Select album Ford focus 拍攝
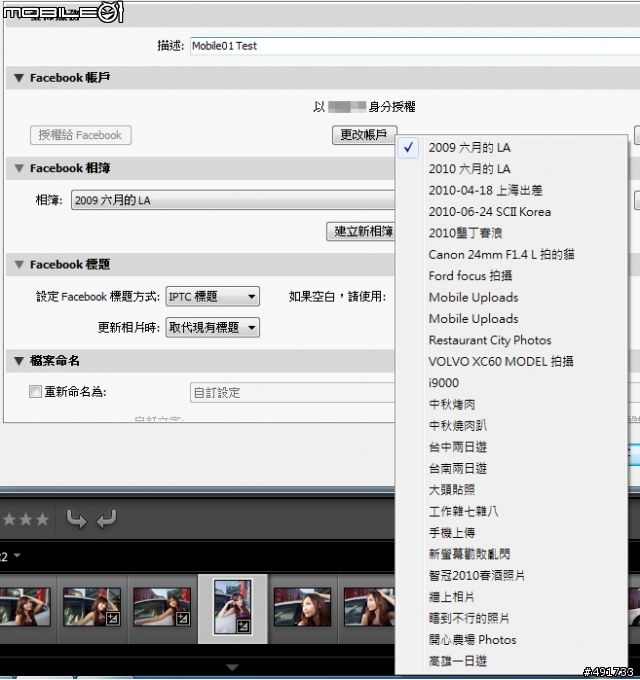 512,276
